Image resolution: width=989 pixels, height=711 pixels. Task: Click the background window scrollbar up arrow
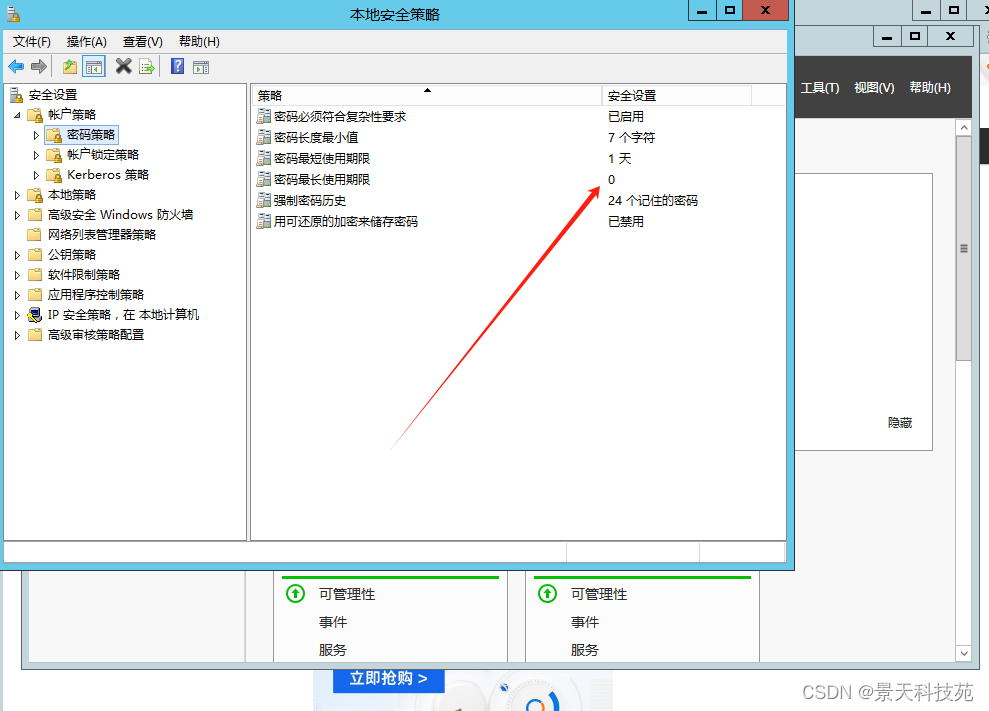coord(964,128)
